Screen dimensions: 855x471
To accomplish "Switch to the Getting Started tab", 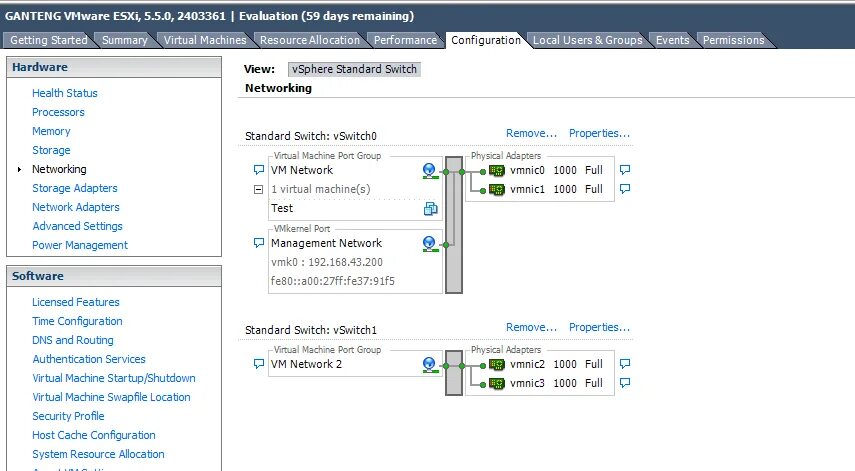I will pos(49,40).
